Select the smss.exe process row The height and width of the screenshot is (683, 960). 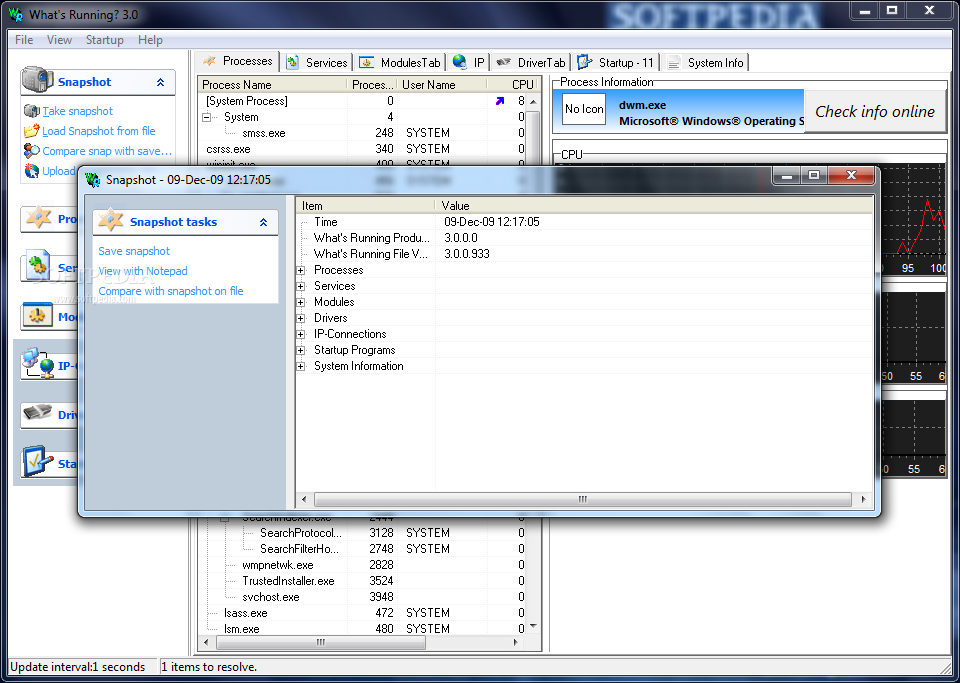(x=363, y=133)
